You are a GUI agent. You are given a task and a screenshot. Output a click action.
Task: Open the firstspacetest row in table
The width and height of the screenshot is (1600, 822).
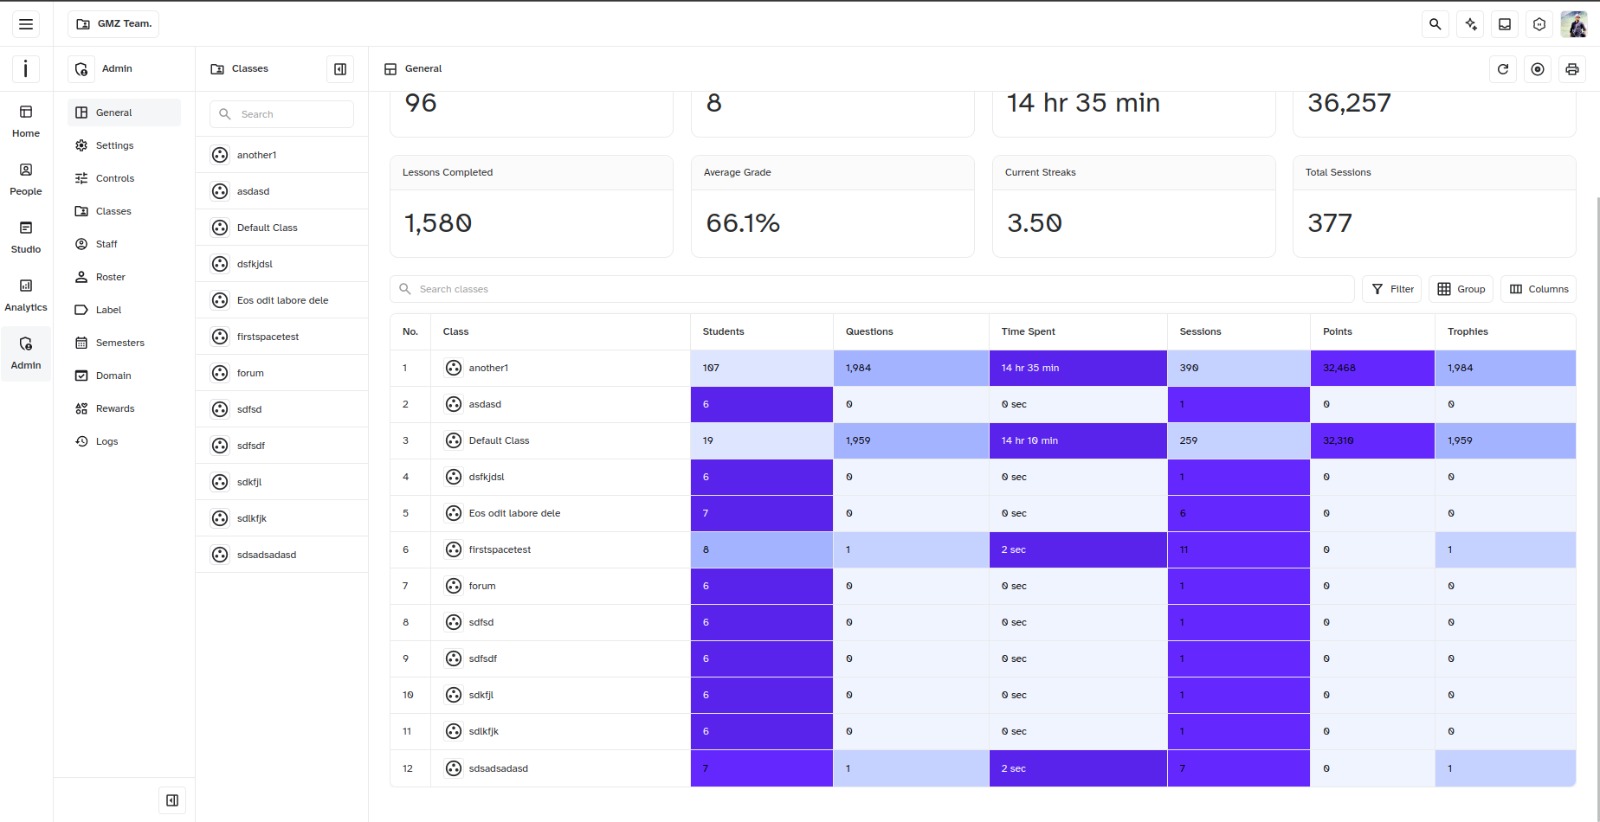point(983,550)
